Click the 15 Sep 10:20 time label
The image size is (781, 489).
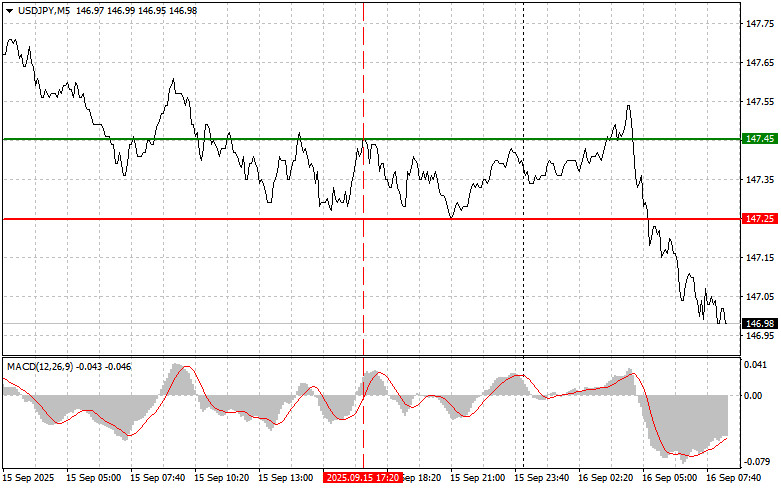pos(222,478)
